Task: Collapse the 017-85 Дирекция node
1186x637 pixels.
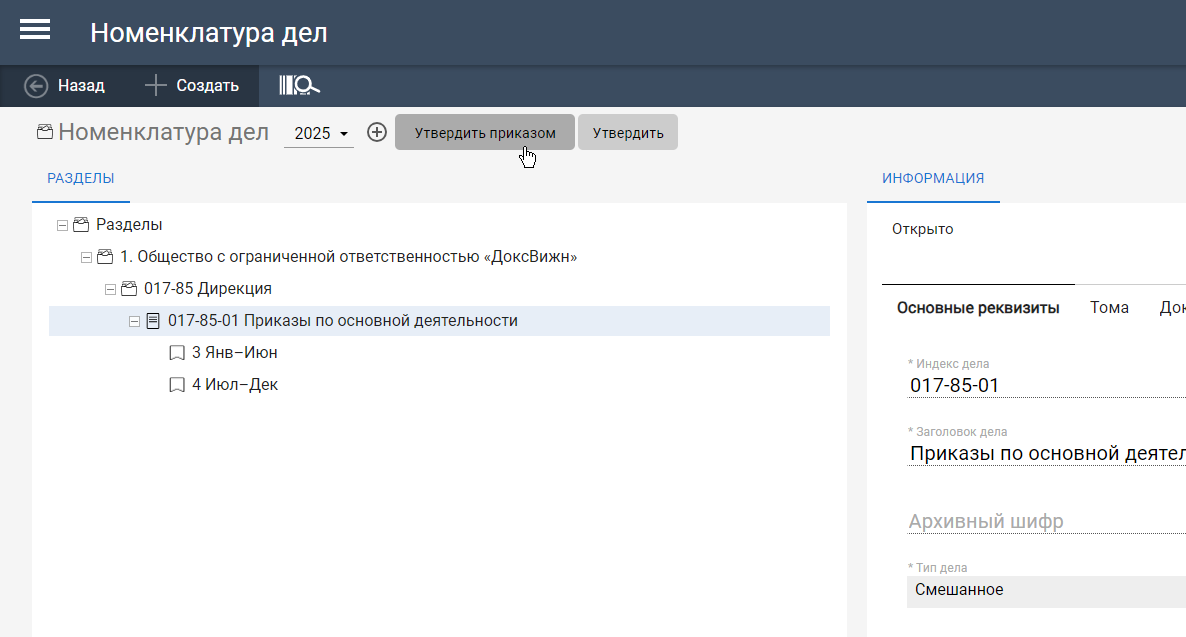Action: (110, 290)
